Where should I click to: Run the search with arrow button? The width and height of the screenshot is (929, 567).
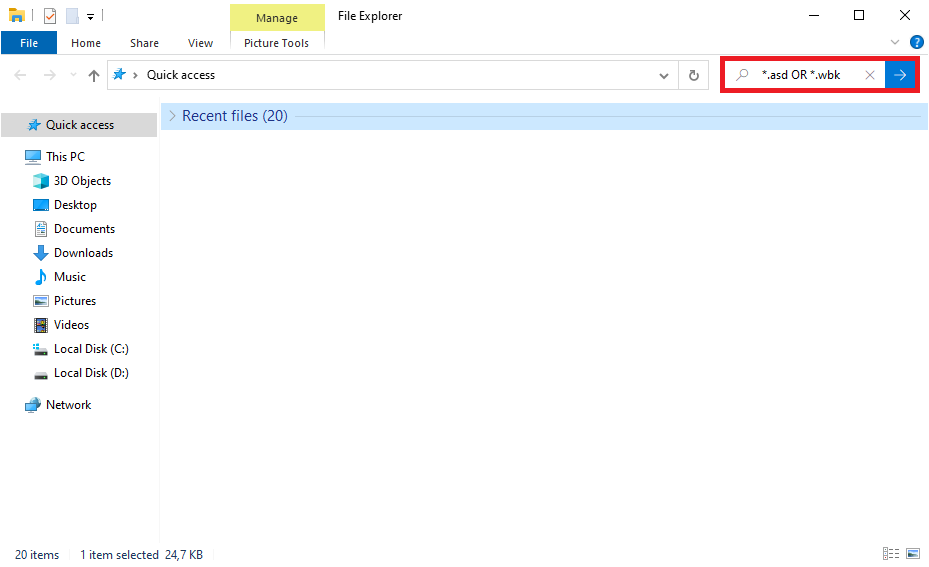pos(900,75)
